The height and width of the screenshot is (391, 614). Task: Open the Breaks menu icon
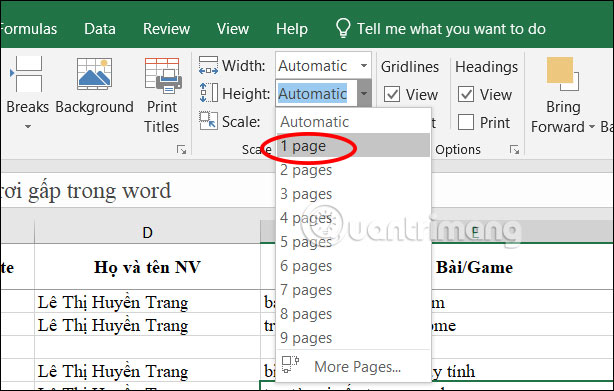tap(26, 74)
